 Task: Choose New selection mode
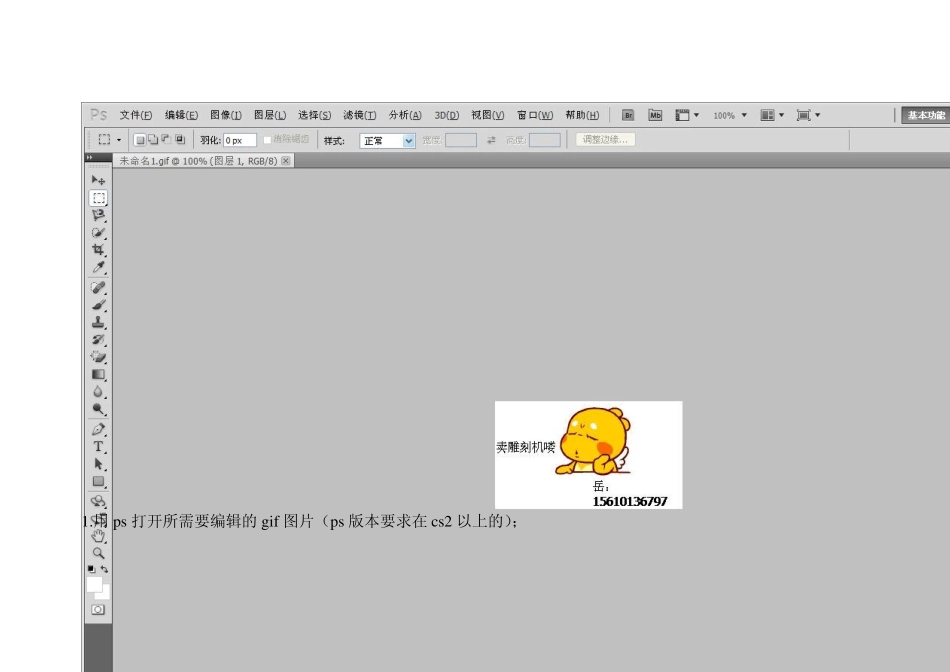click(x=140, y=140)
